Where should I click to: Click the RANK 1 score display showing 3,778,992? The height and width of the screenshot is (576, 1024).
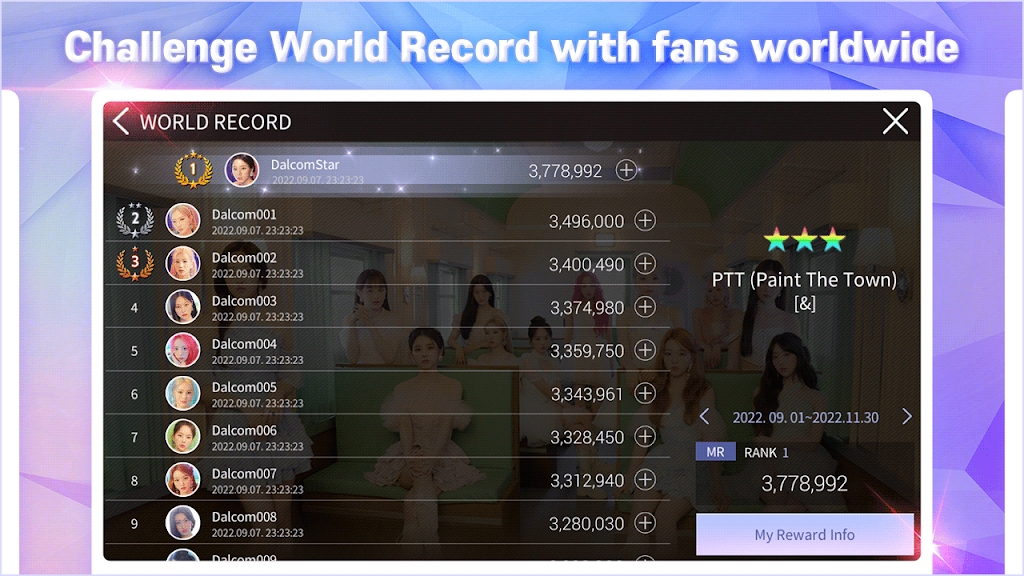pos(806,483)
